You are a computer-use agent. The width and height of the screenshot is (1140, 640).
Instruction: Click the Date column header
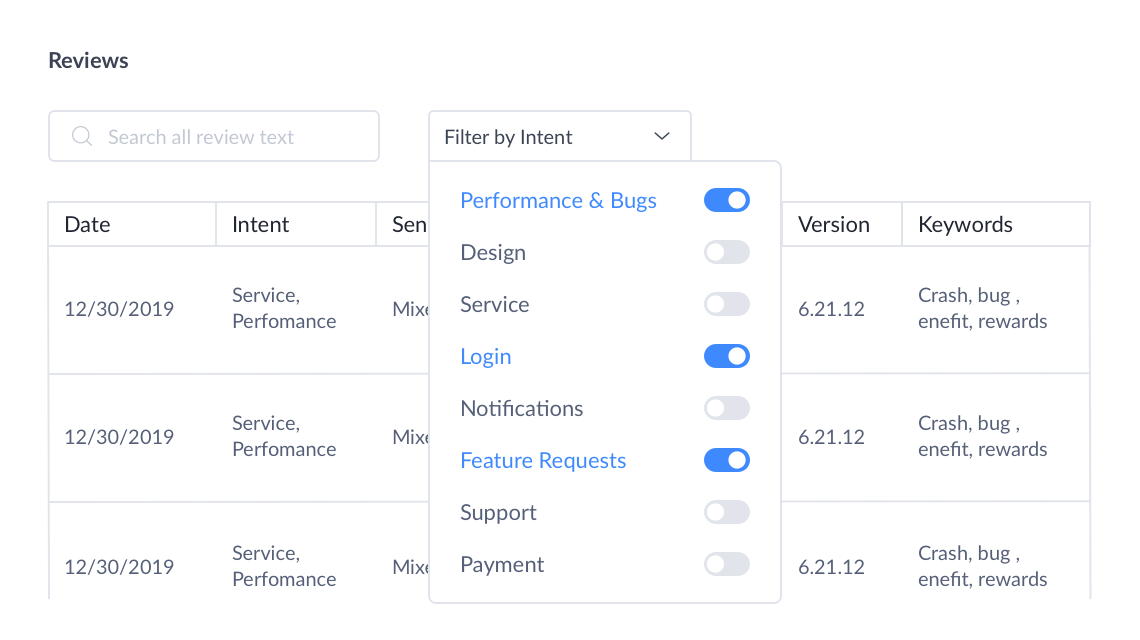[87, 225]
